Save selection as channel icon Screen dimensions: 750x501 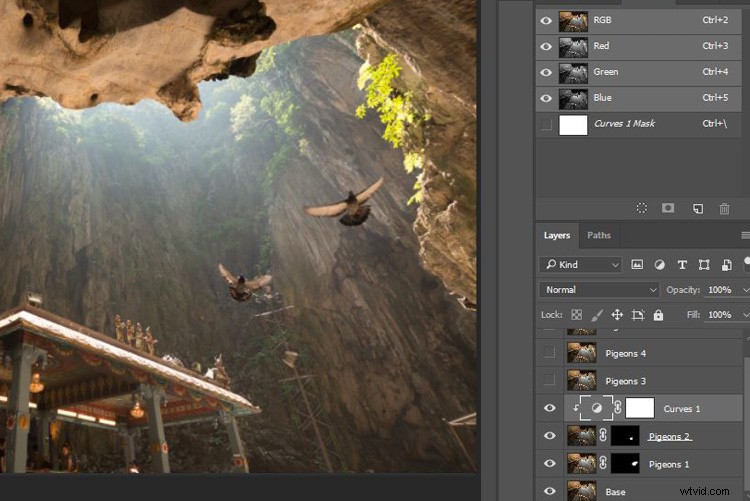668,208
